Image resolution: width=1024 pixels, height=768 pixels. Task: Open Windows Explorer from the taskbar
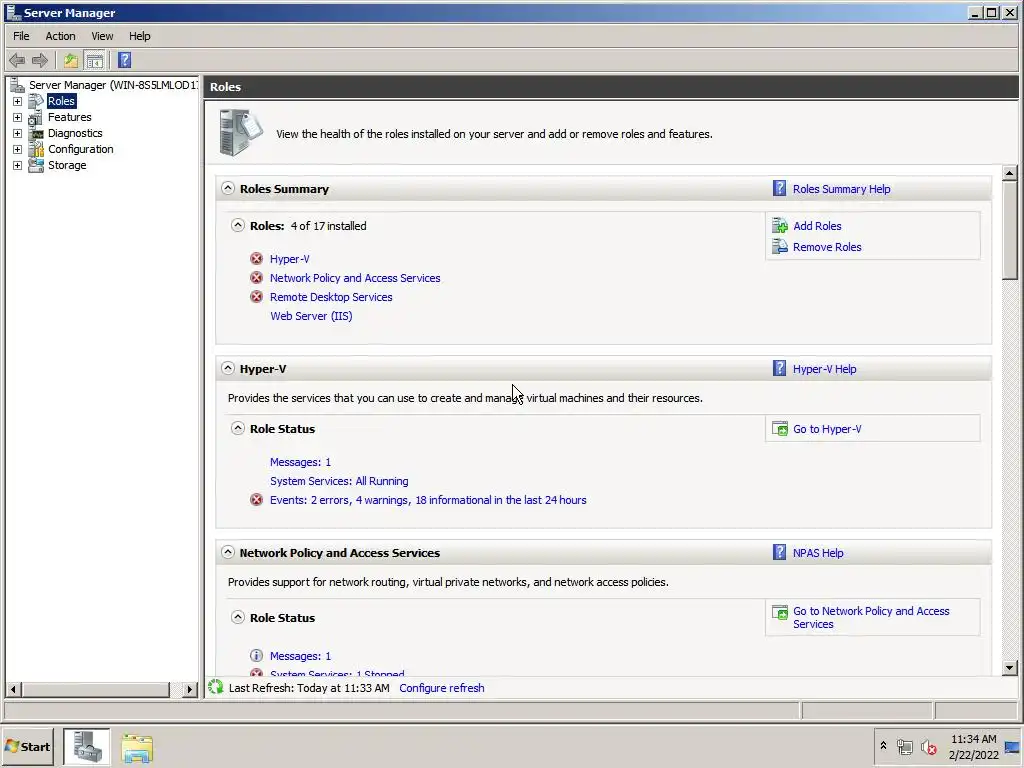coord(136,747)
